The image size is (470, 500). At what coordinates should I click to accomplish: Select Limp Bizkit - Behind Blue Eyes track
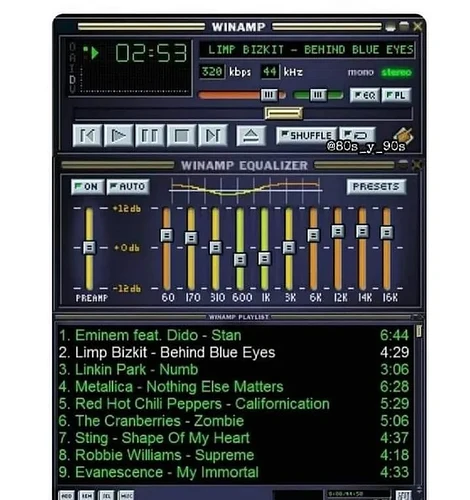click(234, 352)
